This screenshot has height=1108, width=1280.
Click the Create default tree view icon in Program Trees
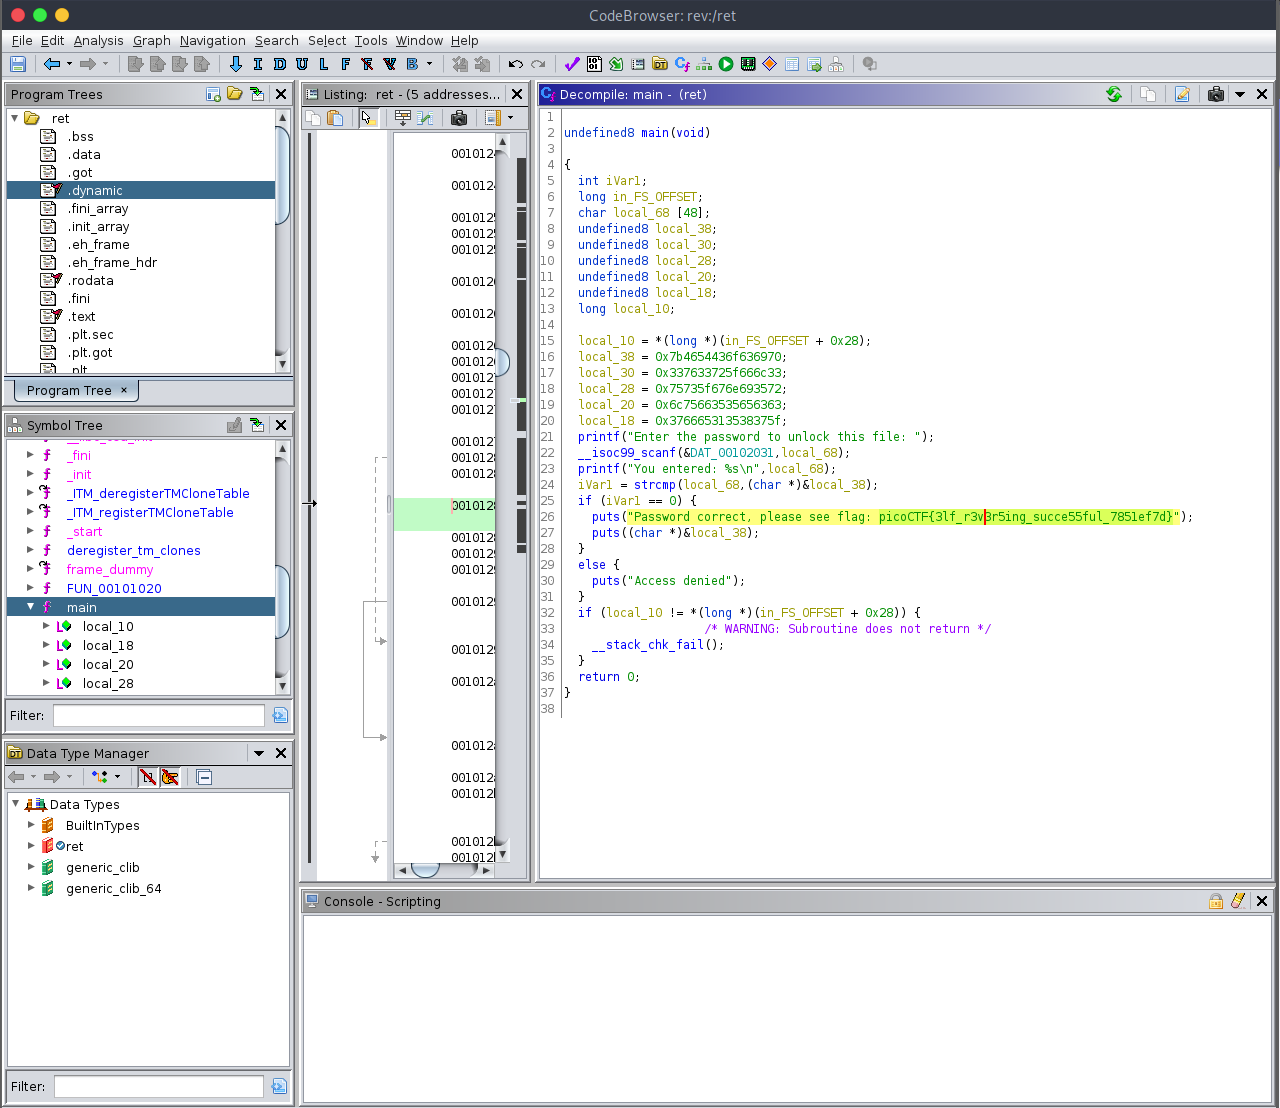click(x=213, y=94)
